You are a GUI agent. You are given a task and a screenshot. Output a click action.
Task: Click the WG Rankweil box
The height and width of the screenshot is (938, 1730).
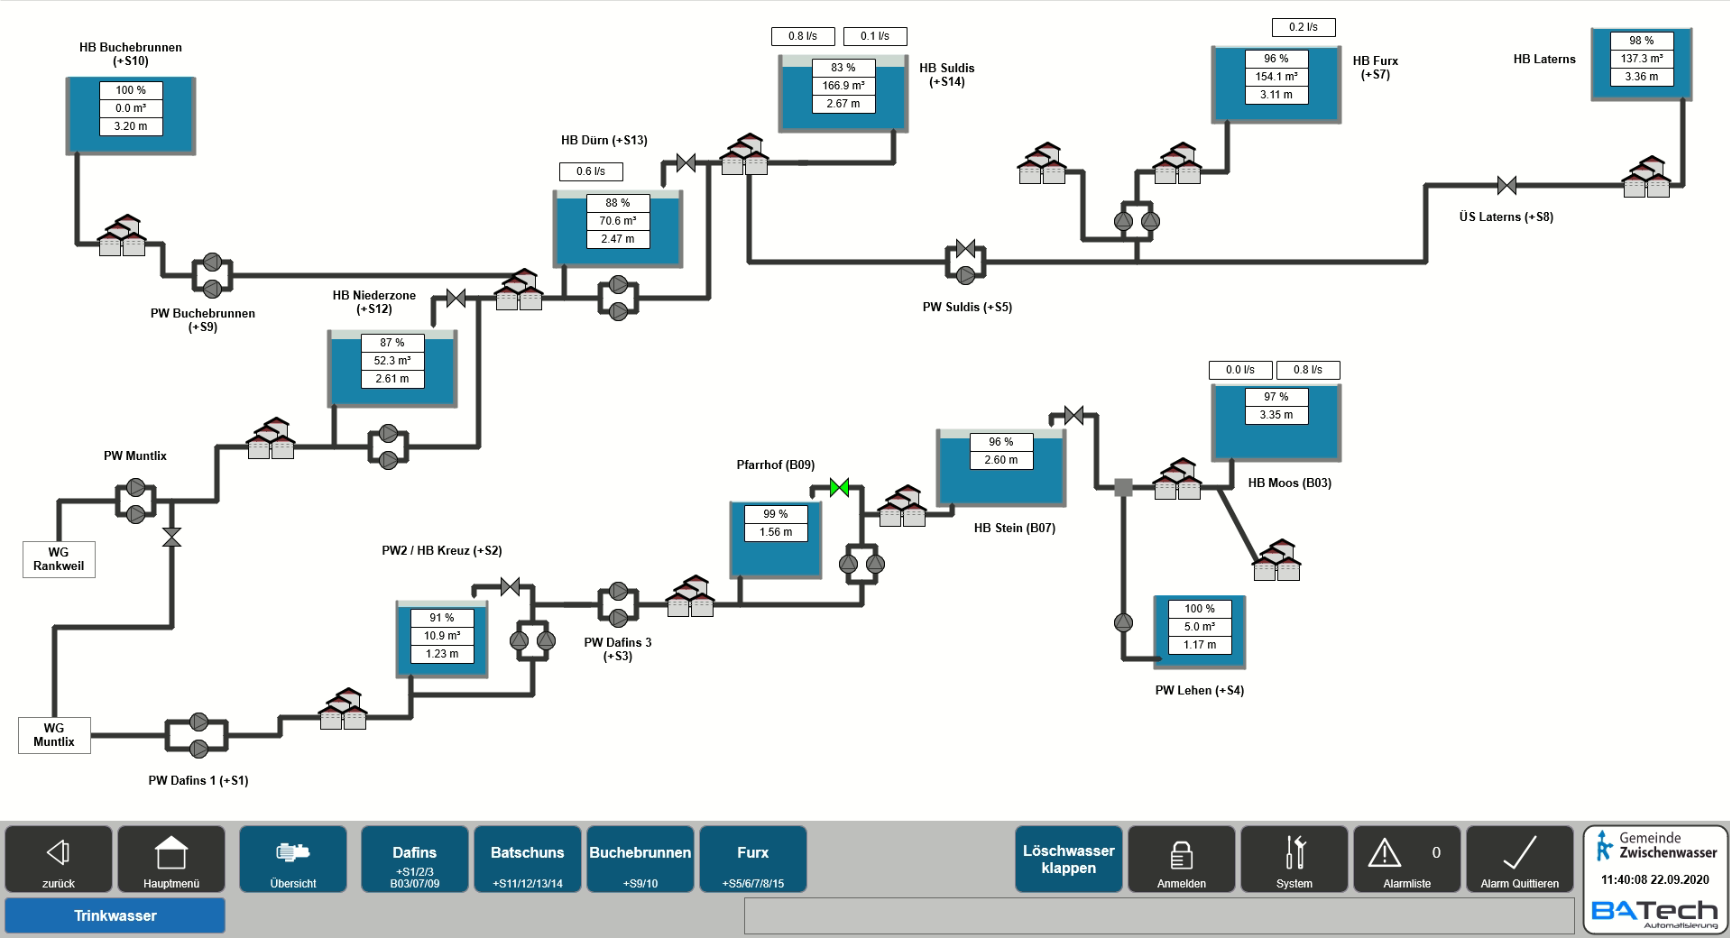point(59,559)
